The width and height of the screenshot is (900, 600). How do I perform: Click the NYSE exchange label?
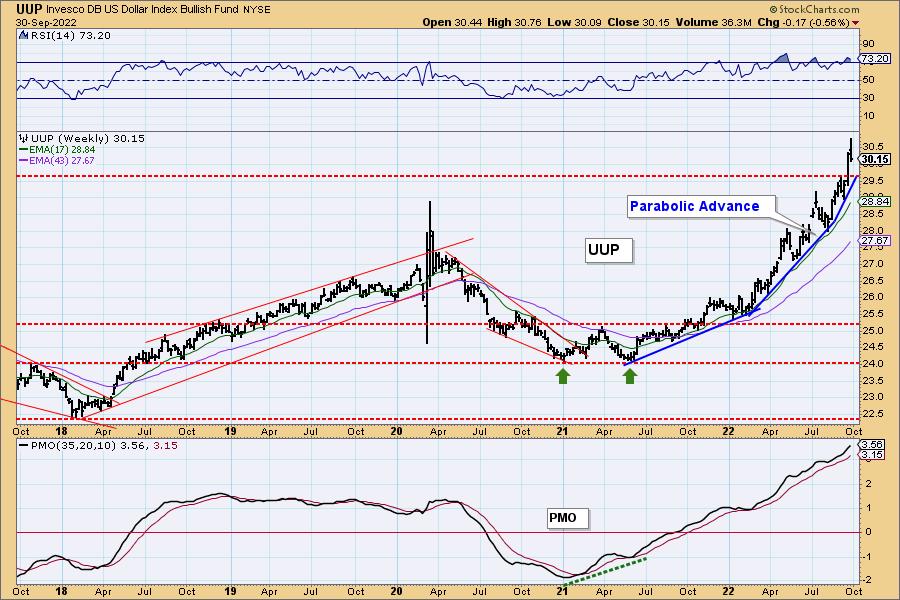coord(257,10)
